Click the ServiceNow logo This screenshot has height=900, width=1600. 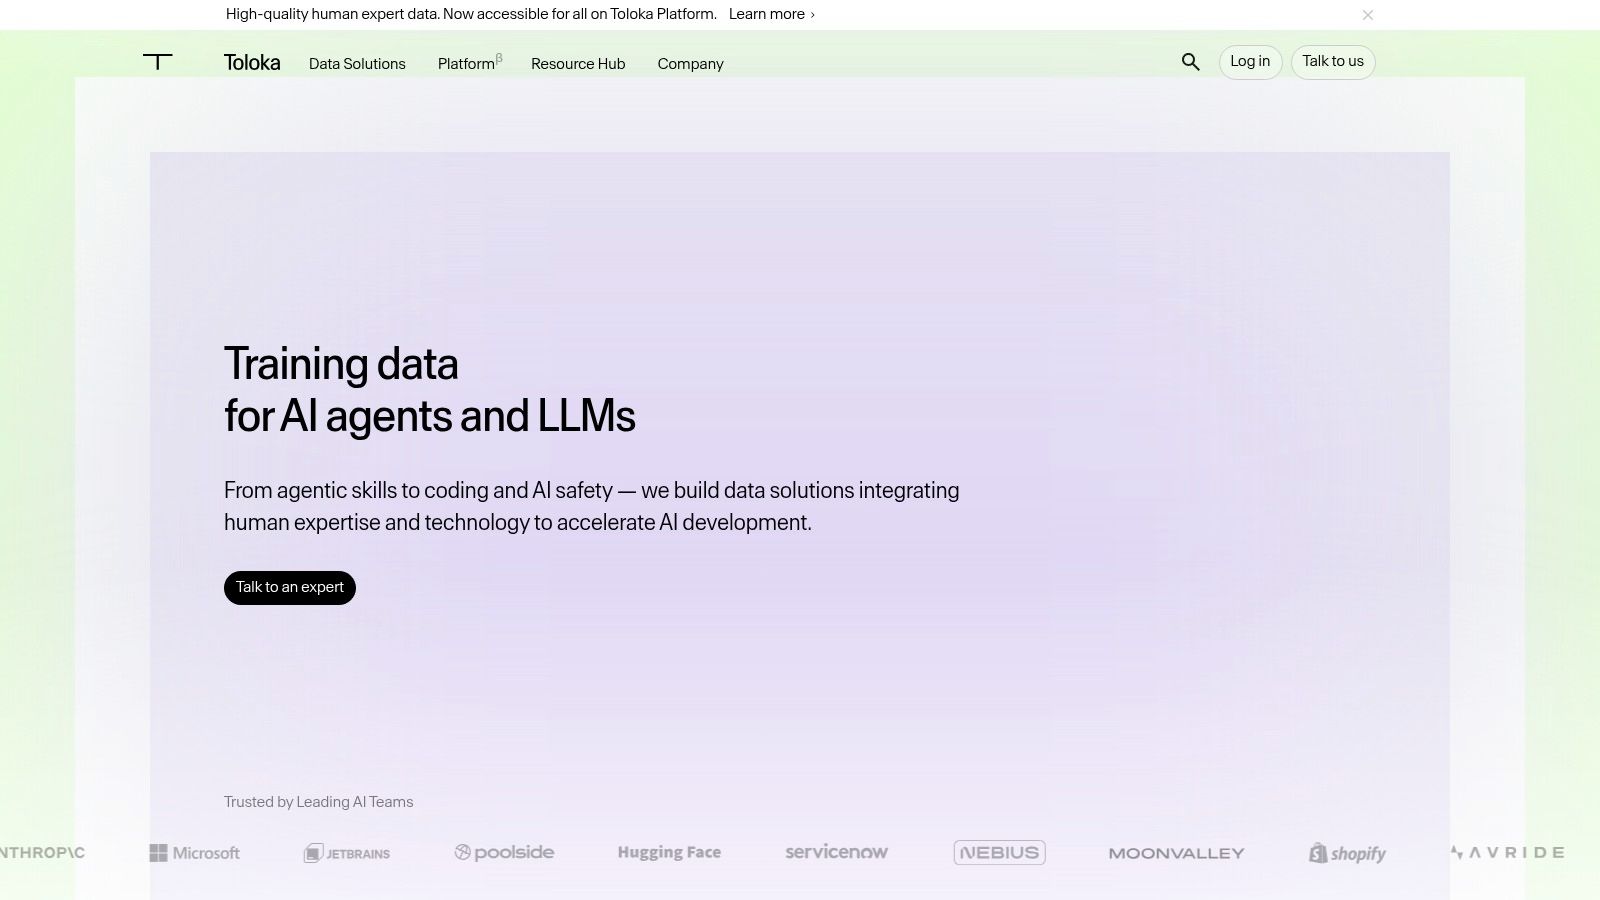tap(837, 852)
